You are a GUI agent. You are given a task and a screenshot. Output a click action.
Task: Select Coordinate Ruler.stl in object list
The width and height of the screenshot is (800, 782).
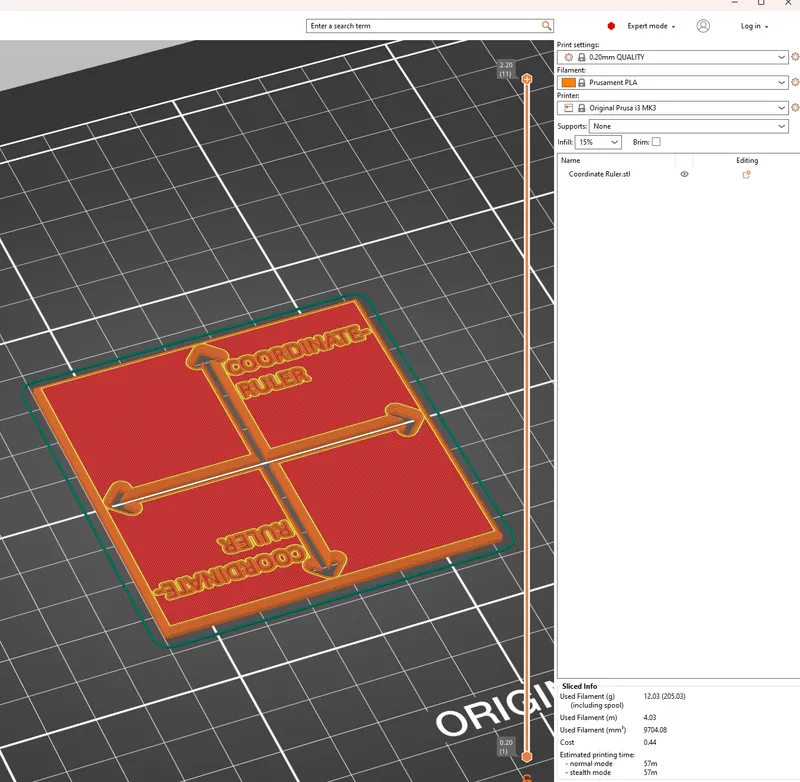coord(599,174)
